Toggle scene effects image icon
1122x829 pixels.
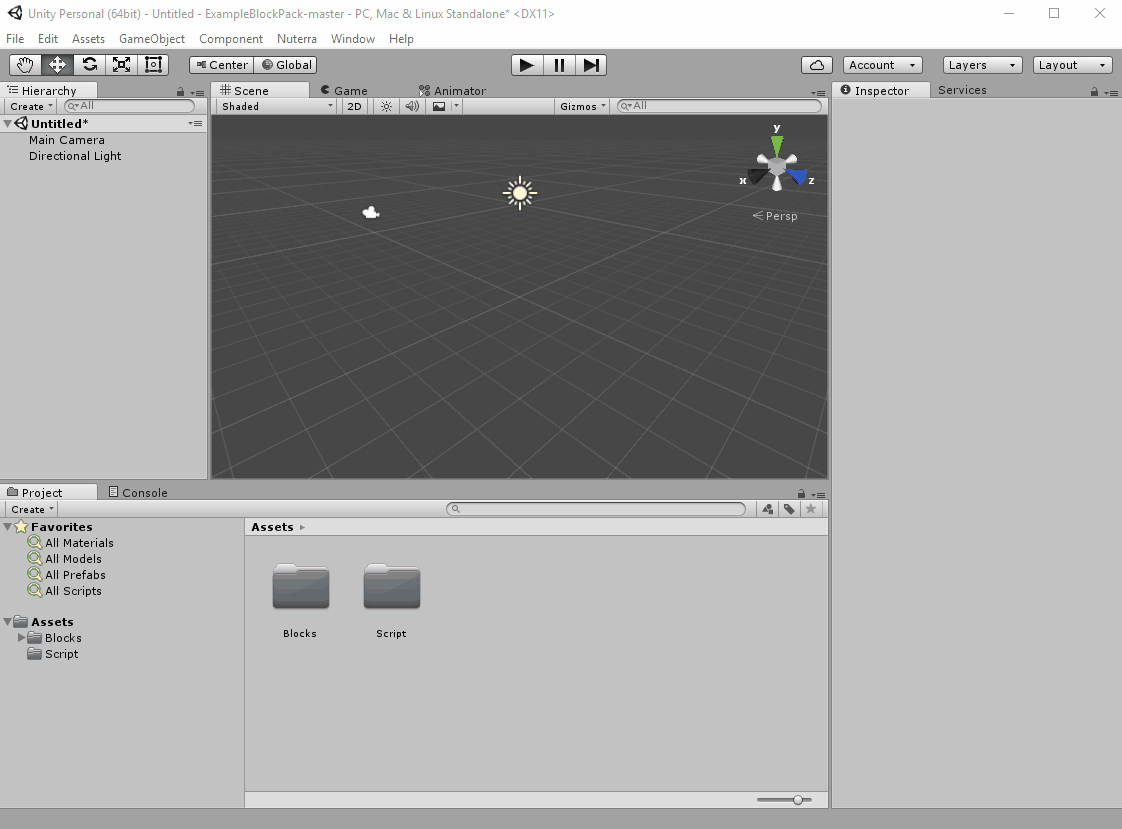click(439, 106)
